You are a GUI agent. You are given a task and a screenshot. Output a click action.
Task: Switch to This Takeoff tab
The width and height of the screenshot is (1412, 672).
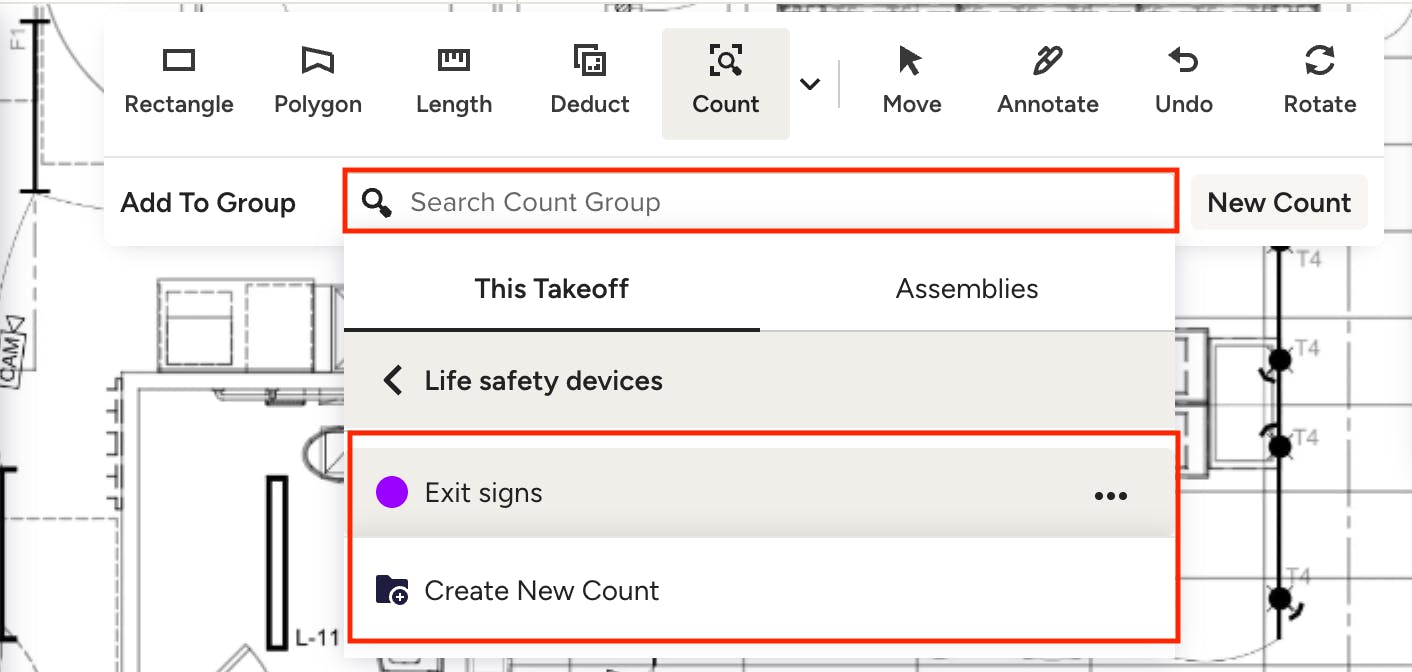tap(552, 289)
